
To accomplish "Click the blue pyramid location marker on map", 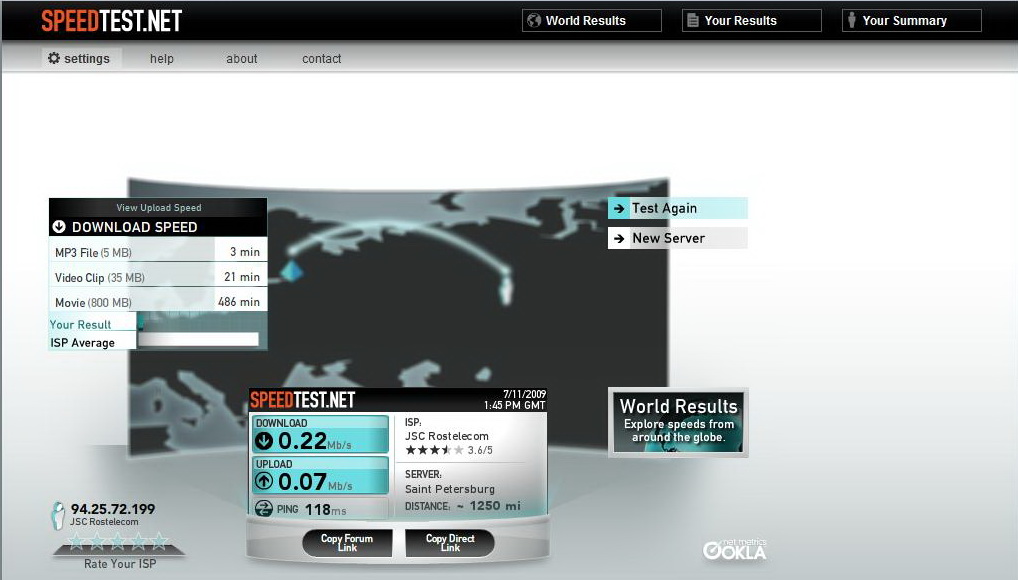I will (x=292, y=270).
